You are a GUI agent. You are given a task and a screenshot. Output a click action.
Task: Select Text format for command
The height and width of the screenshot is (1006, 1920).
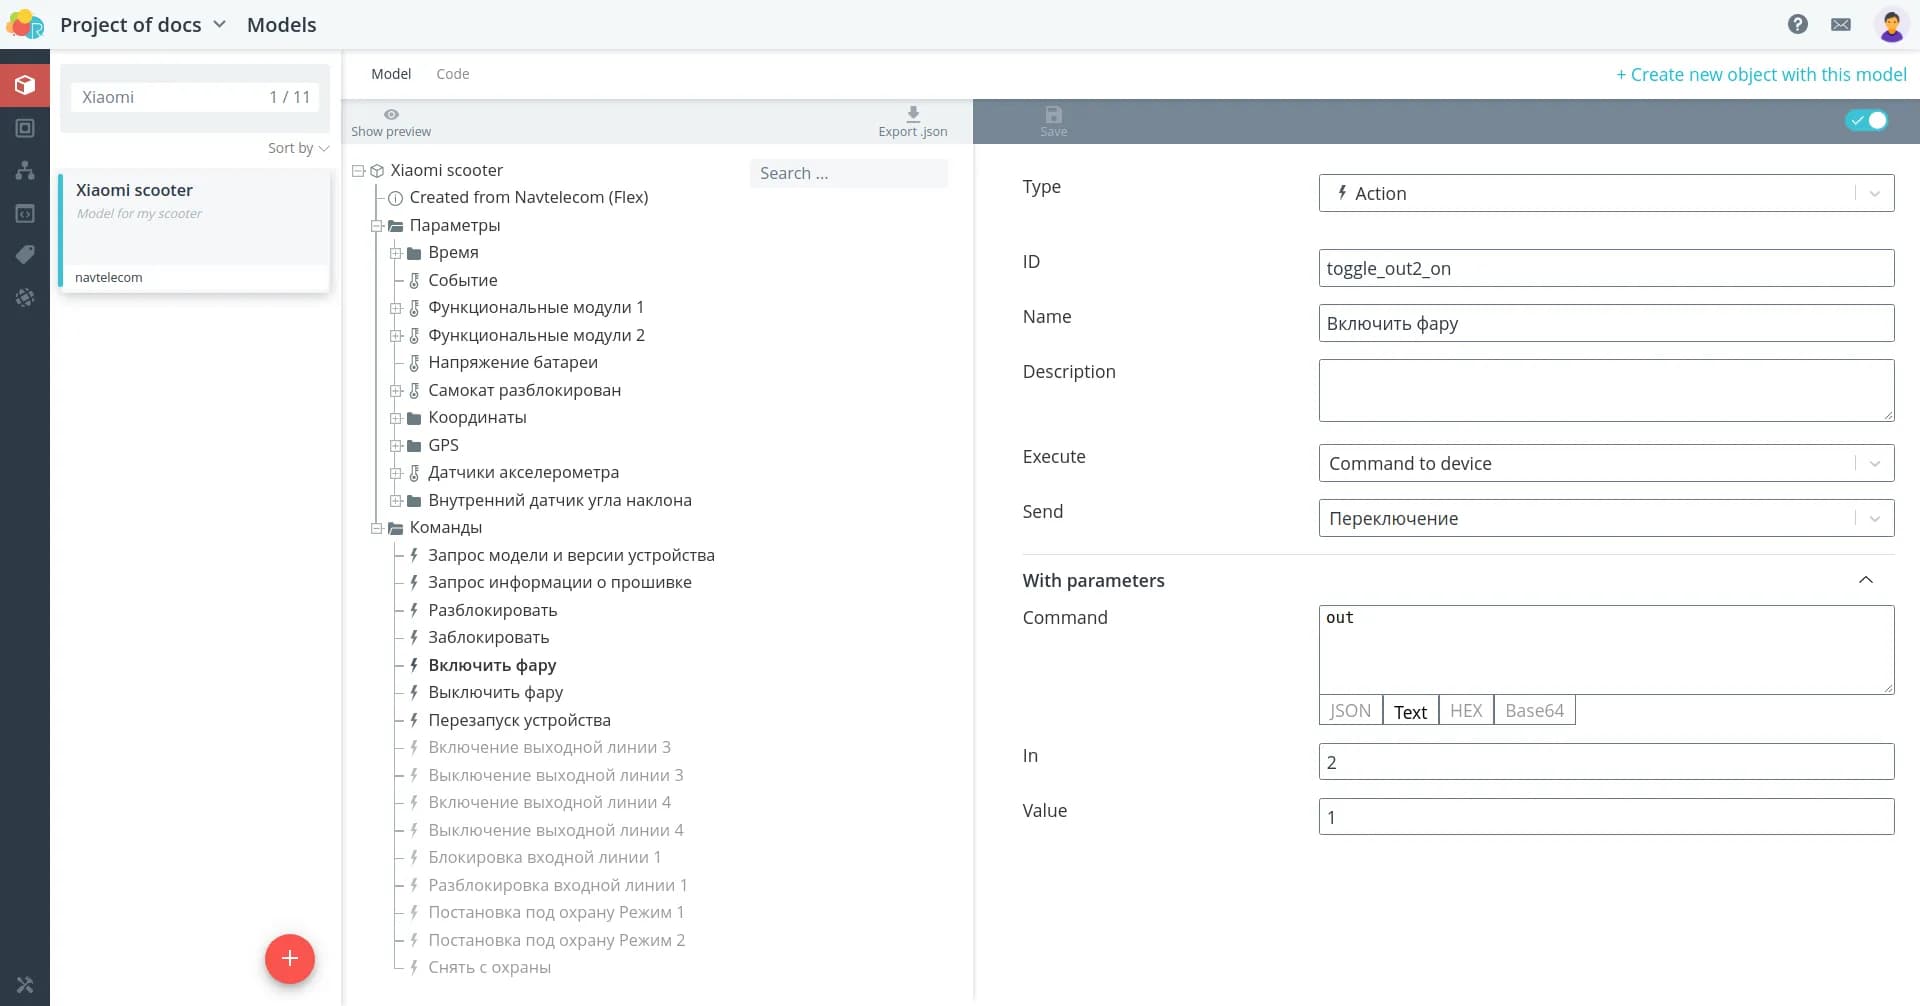[1410, 711]
